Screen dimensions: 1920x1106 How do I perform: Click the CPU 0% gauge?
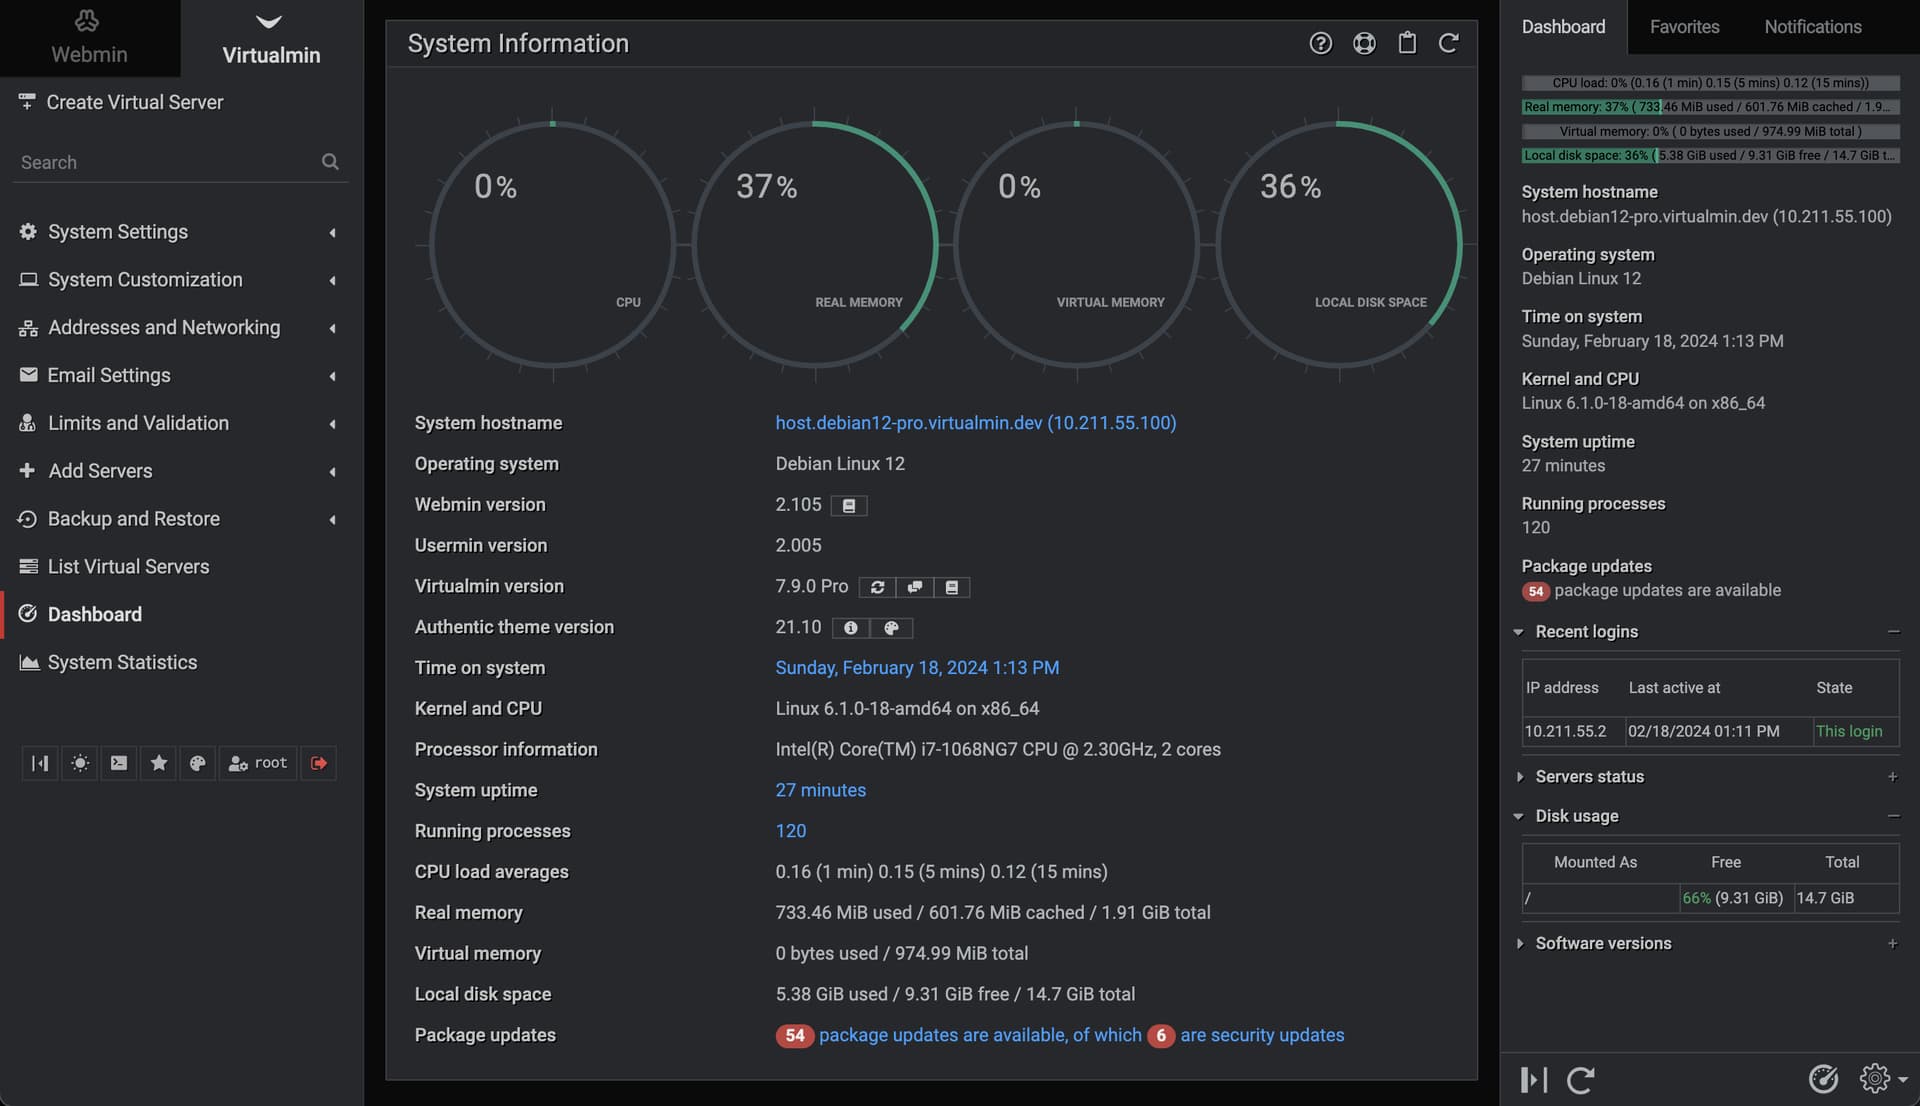point(553,245)
